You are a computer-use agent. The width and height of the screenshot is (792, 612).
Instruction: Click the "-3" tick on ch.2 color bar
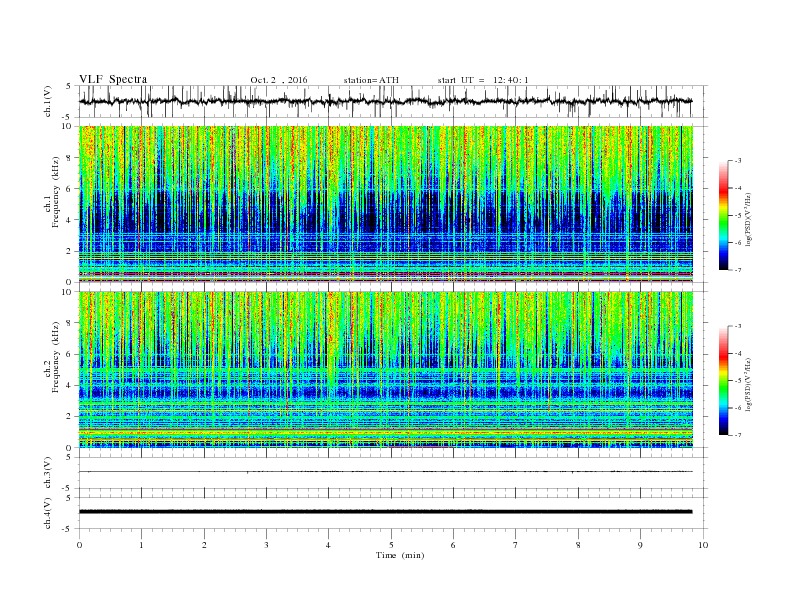tap(737, 326)
